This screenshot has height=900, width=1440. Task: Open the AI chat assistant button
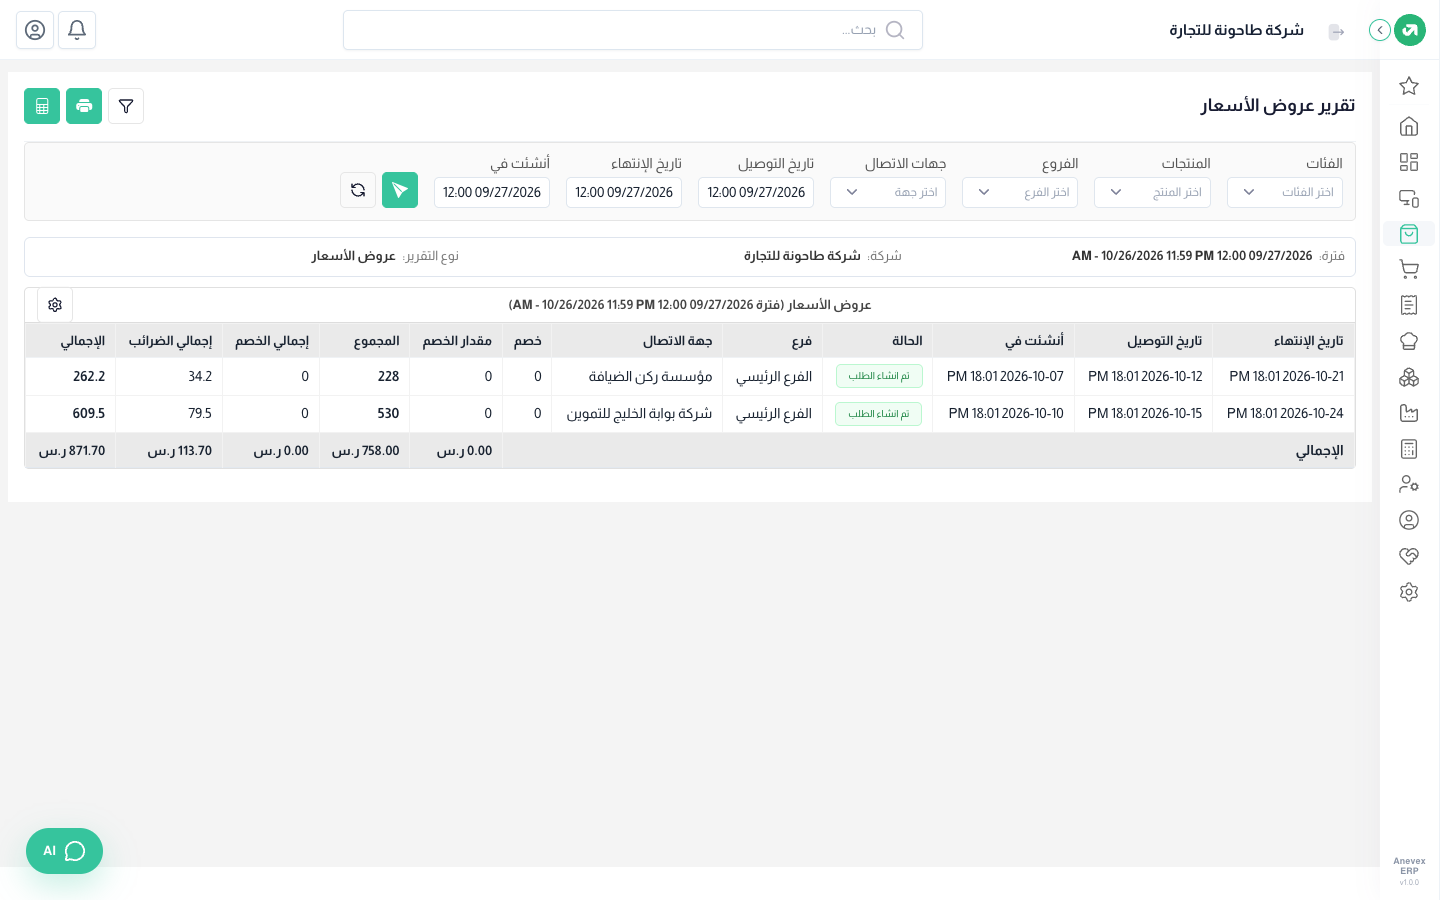[x=64, y=851]
